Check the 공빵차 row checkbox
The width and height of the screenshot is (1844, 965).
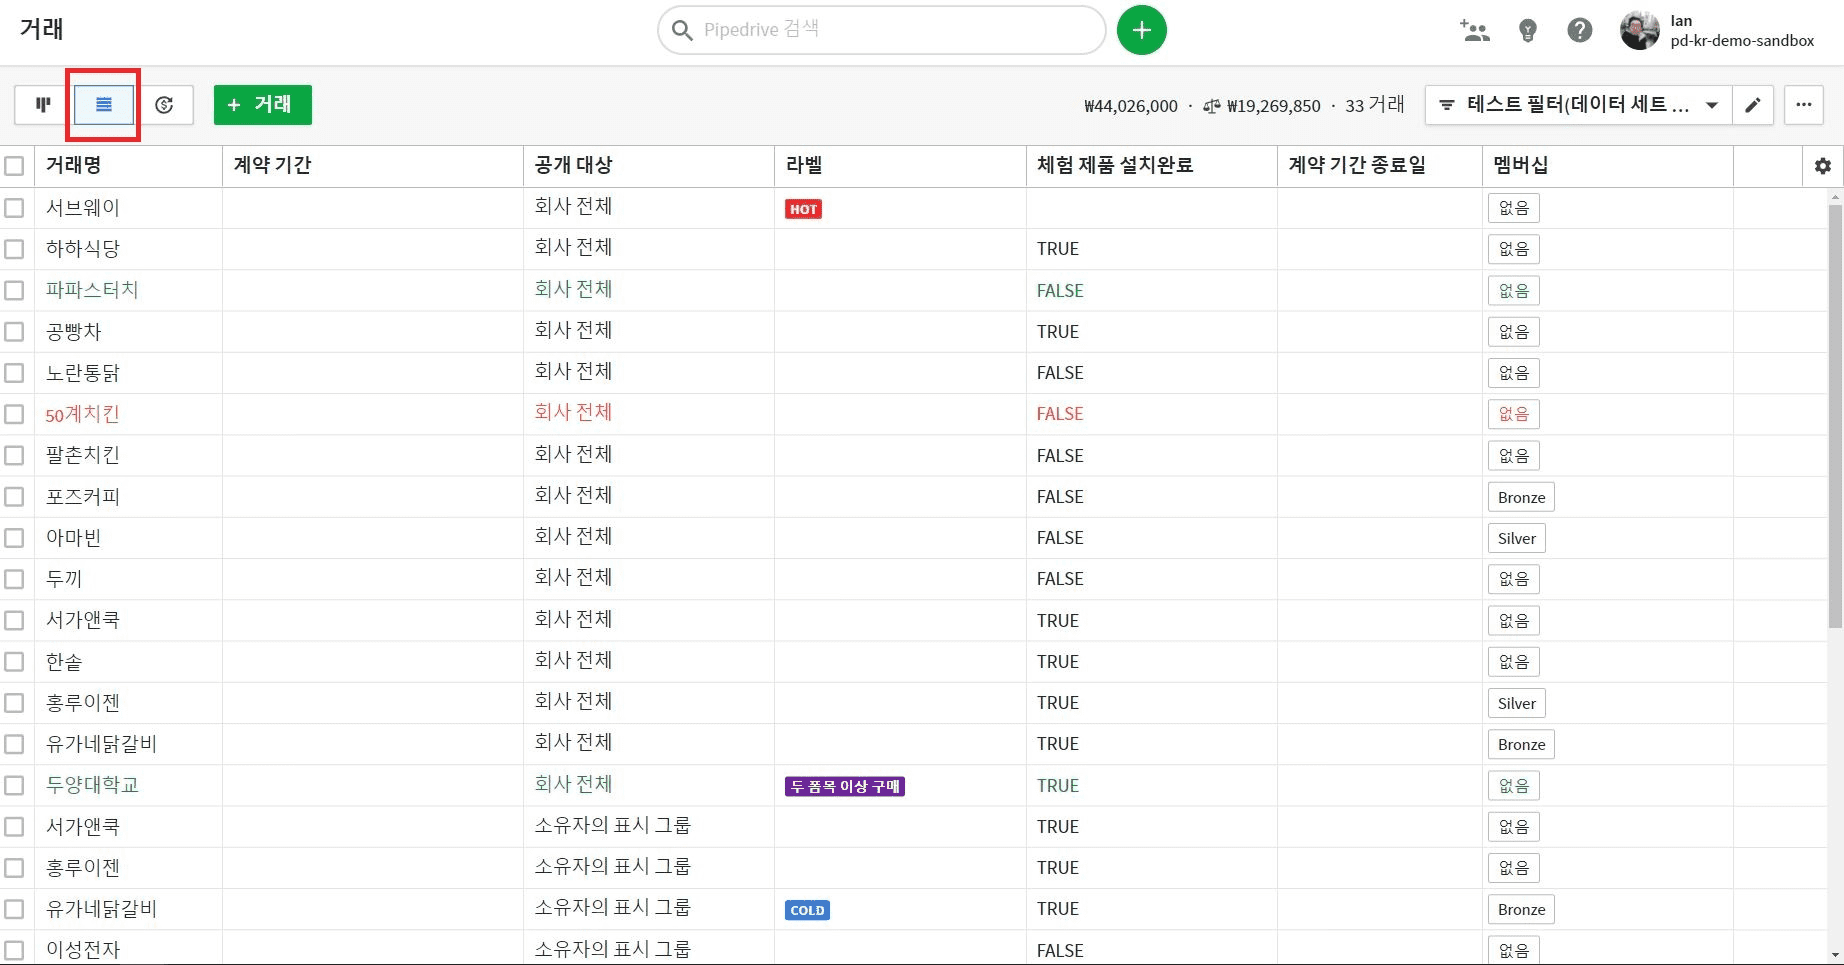[14, 331]
